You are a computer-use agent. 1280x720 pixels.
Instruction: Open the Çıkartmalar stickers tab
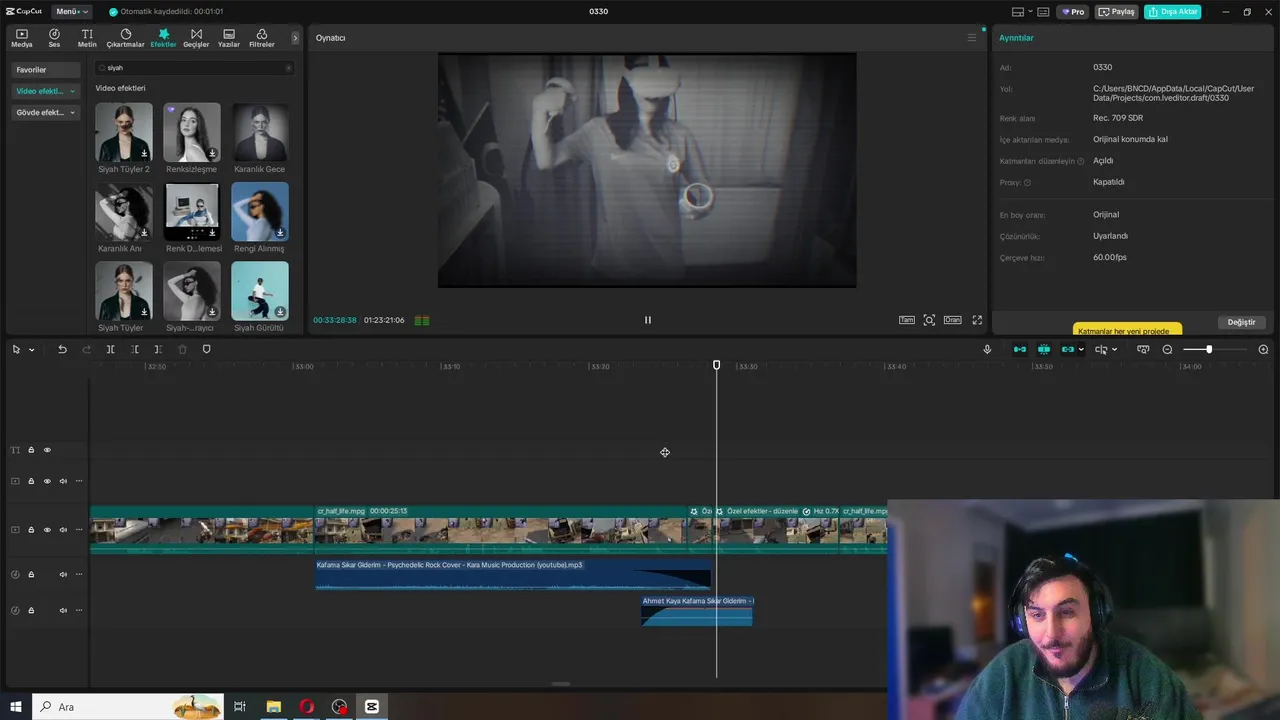125,38
